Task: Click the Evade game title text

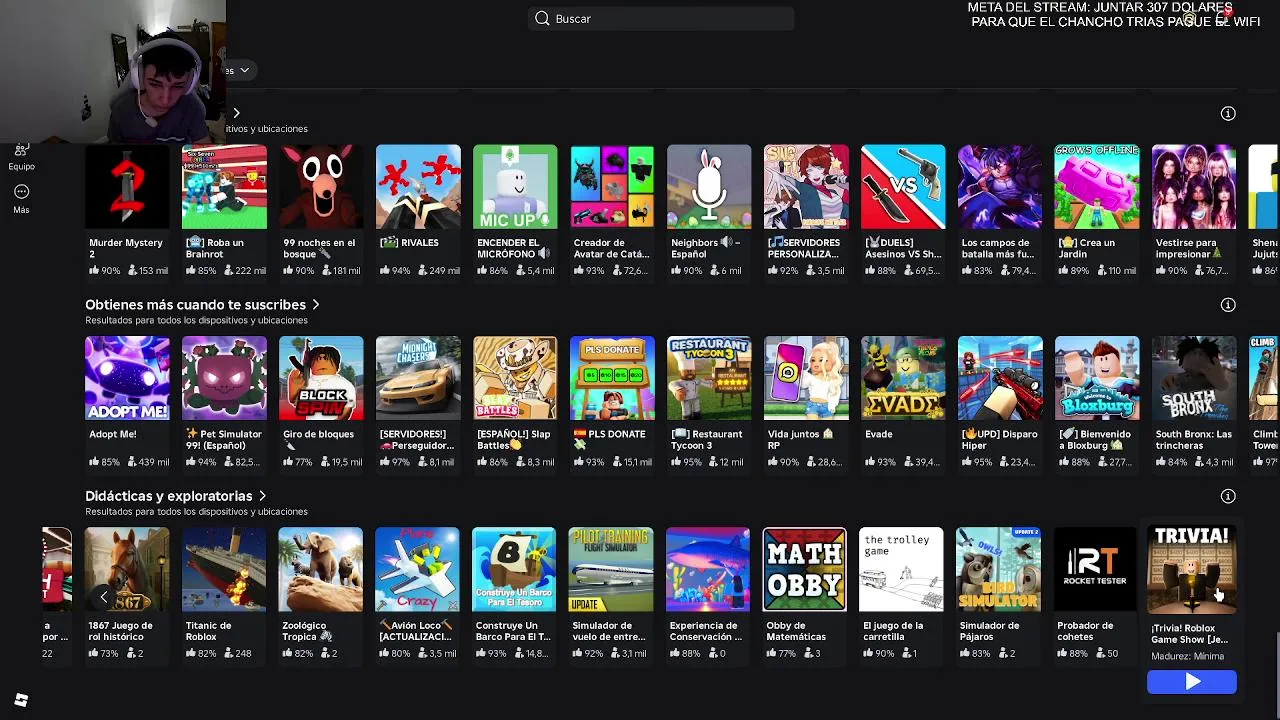Action: coord(878,434)
